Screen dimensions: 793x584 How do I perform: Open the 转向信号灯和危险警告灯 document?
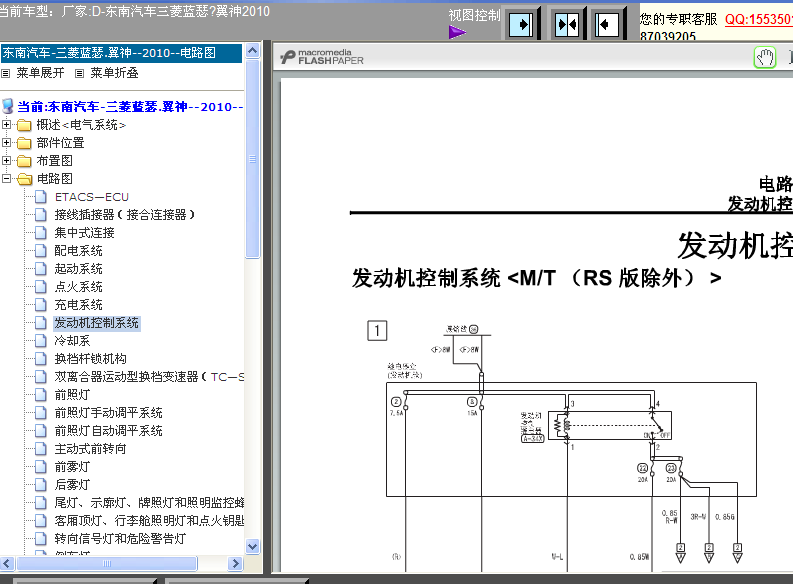(x=120, y=538)
